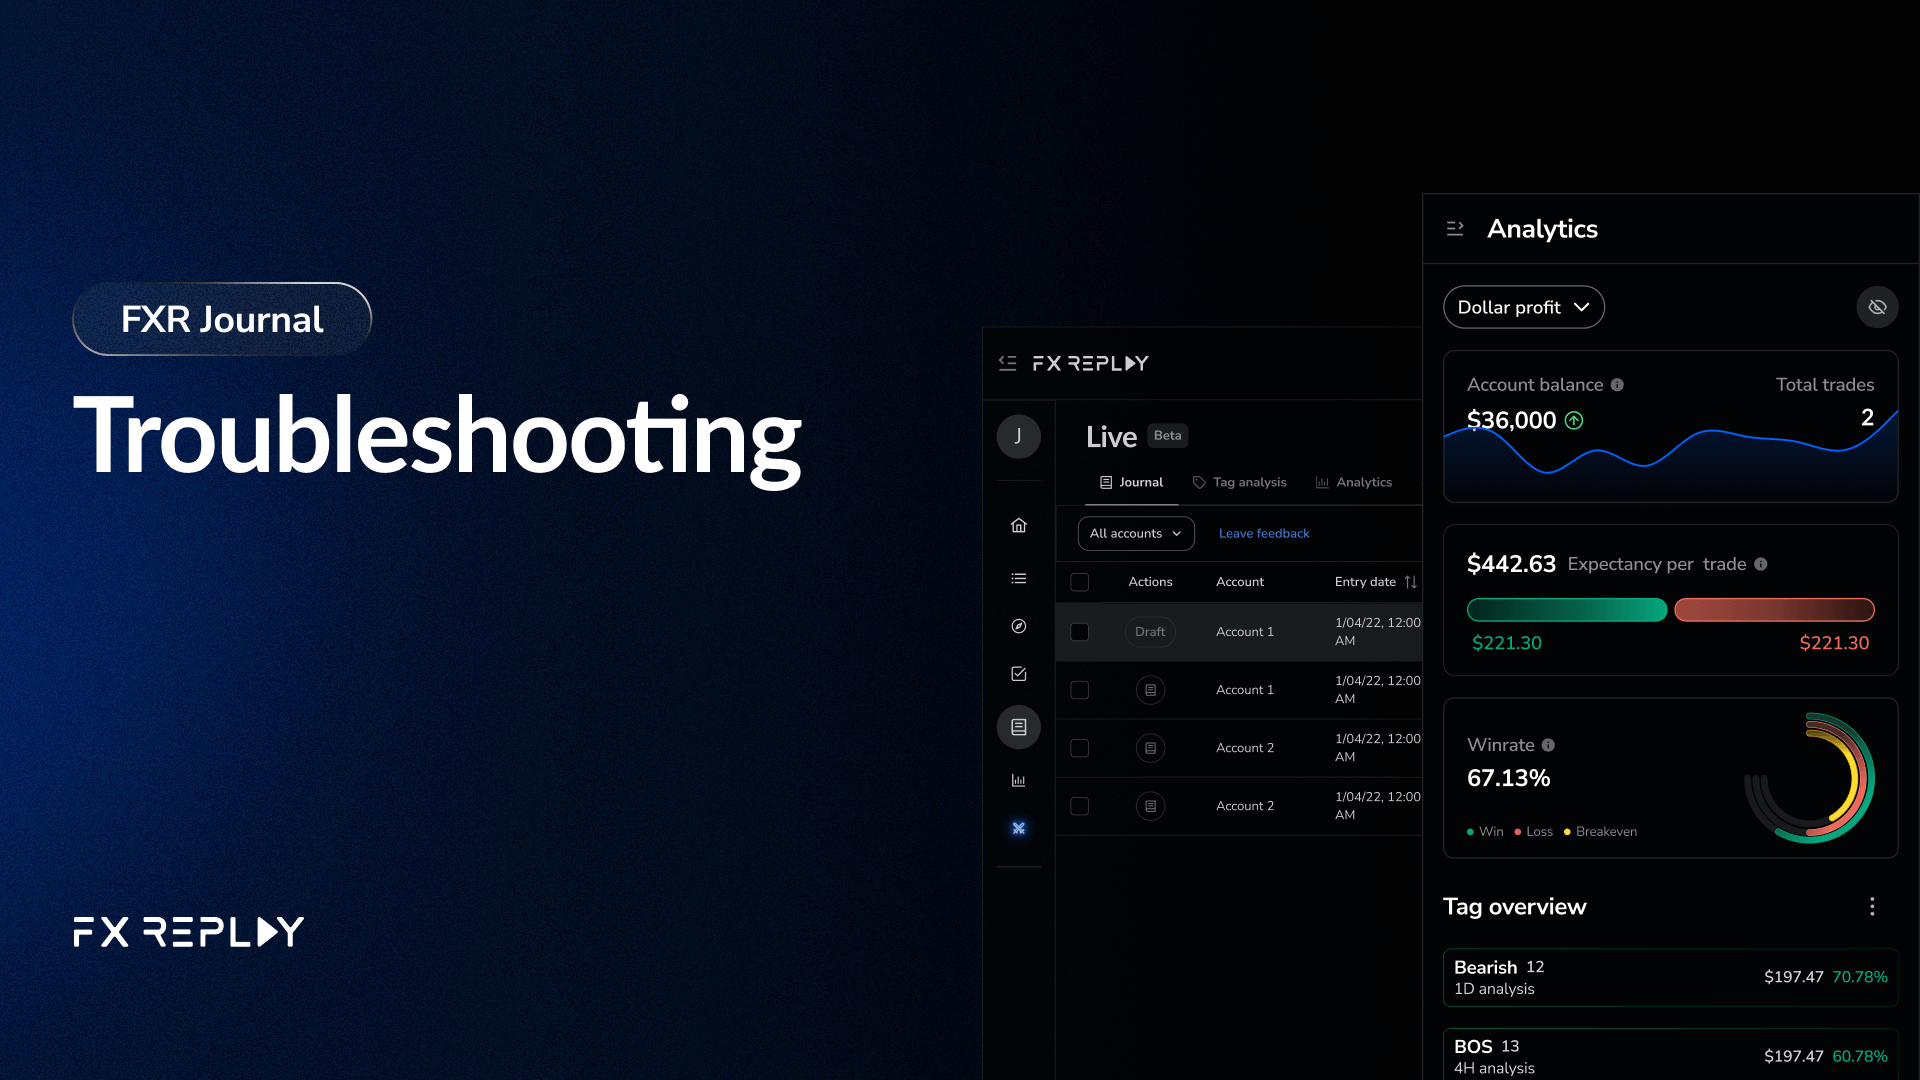The image size is (1920, 1080).
Task: Click the compass icon in sidebar
Action: pos(1018,626)
